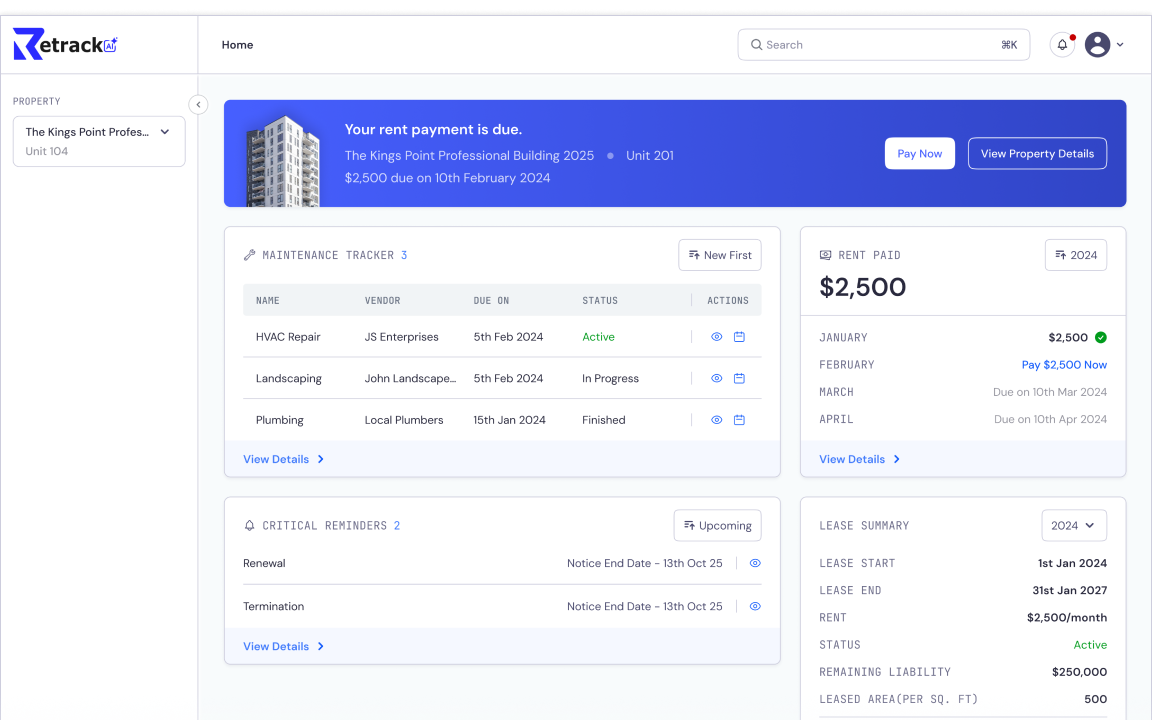Viewport: 1152px width, 720px height.
Task: View HVAC Repair details via eye icon
Action: pyautogui.click(x=716, y=337)
